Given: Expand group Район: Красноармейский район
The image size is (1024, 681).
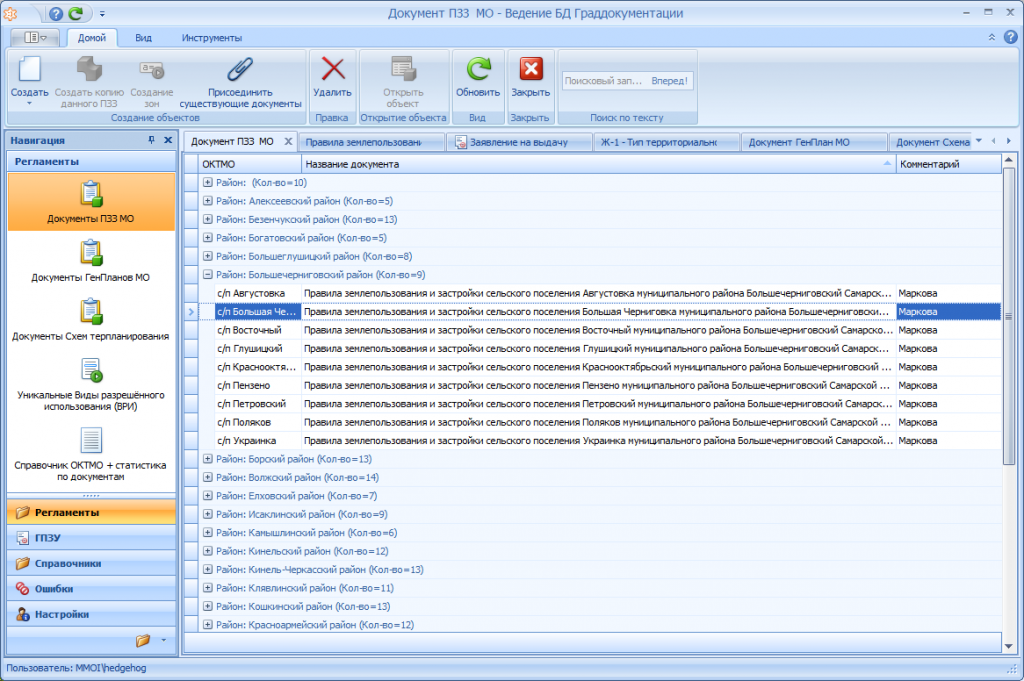Looking at the screenshot, I should 207,625.
